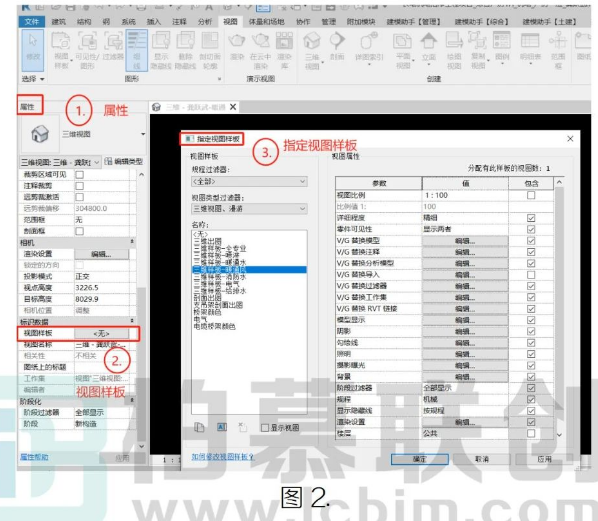The height and width of the screenshot is (521, 598).
Task: Open the 规程过滤器 <全部> dropdown
Action: tap(249, 181)
